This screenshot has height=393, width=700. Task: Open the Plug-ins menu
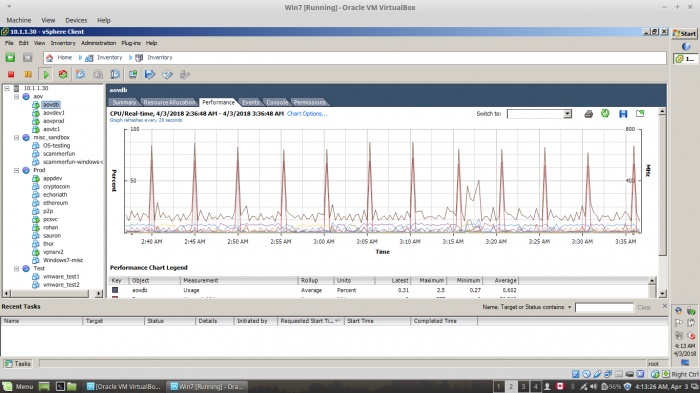coord(131,43)
